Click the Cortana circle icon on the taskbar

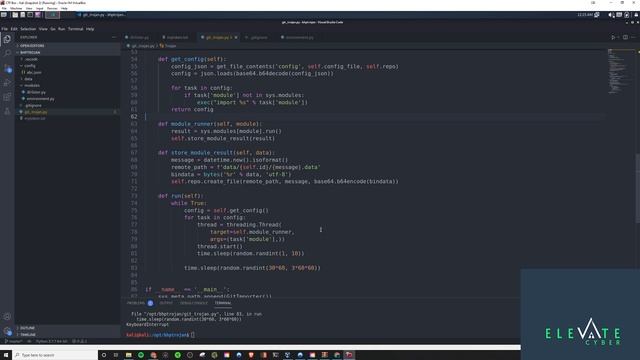[x=104, y=355]
